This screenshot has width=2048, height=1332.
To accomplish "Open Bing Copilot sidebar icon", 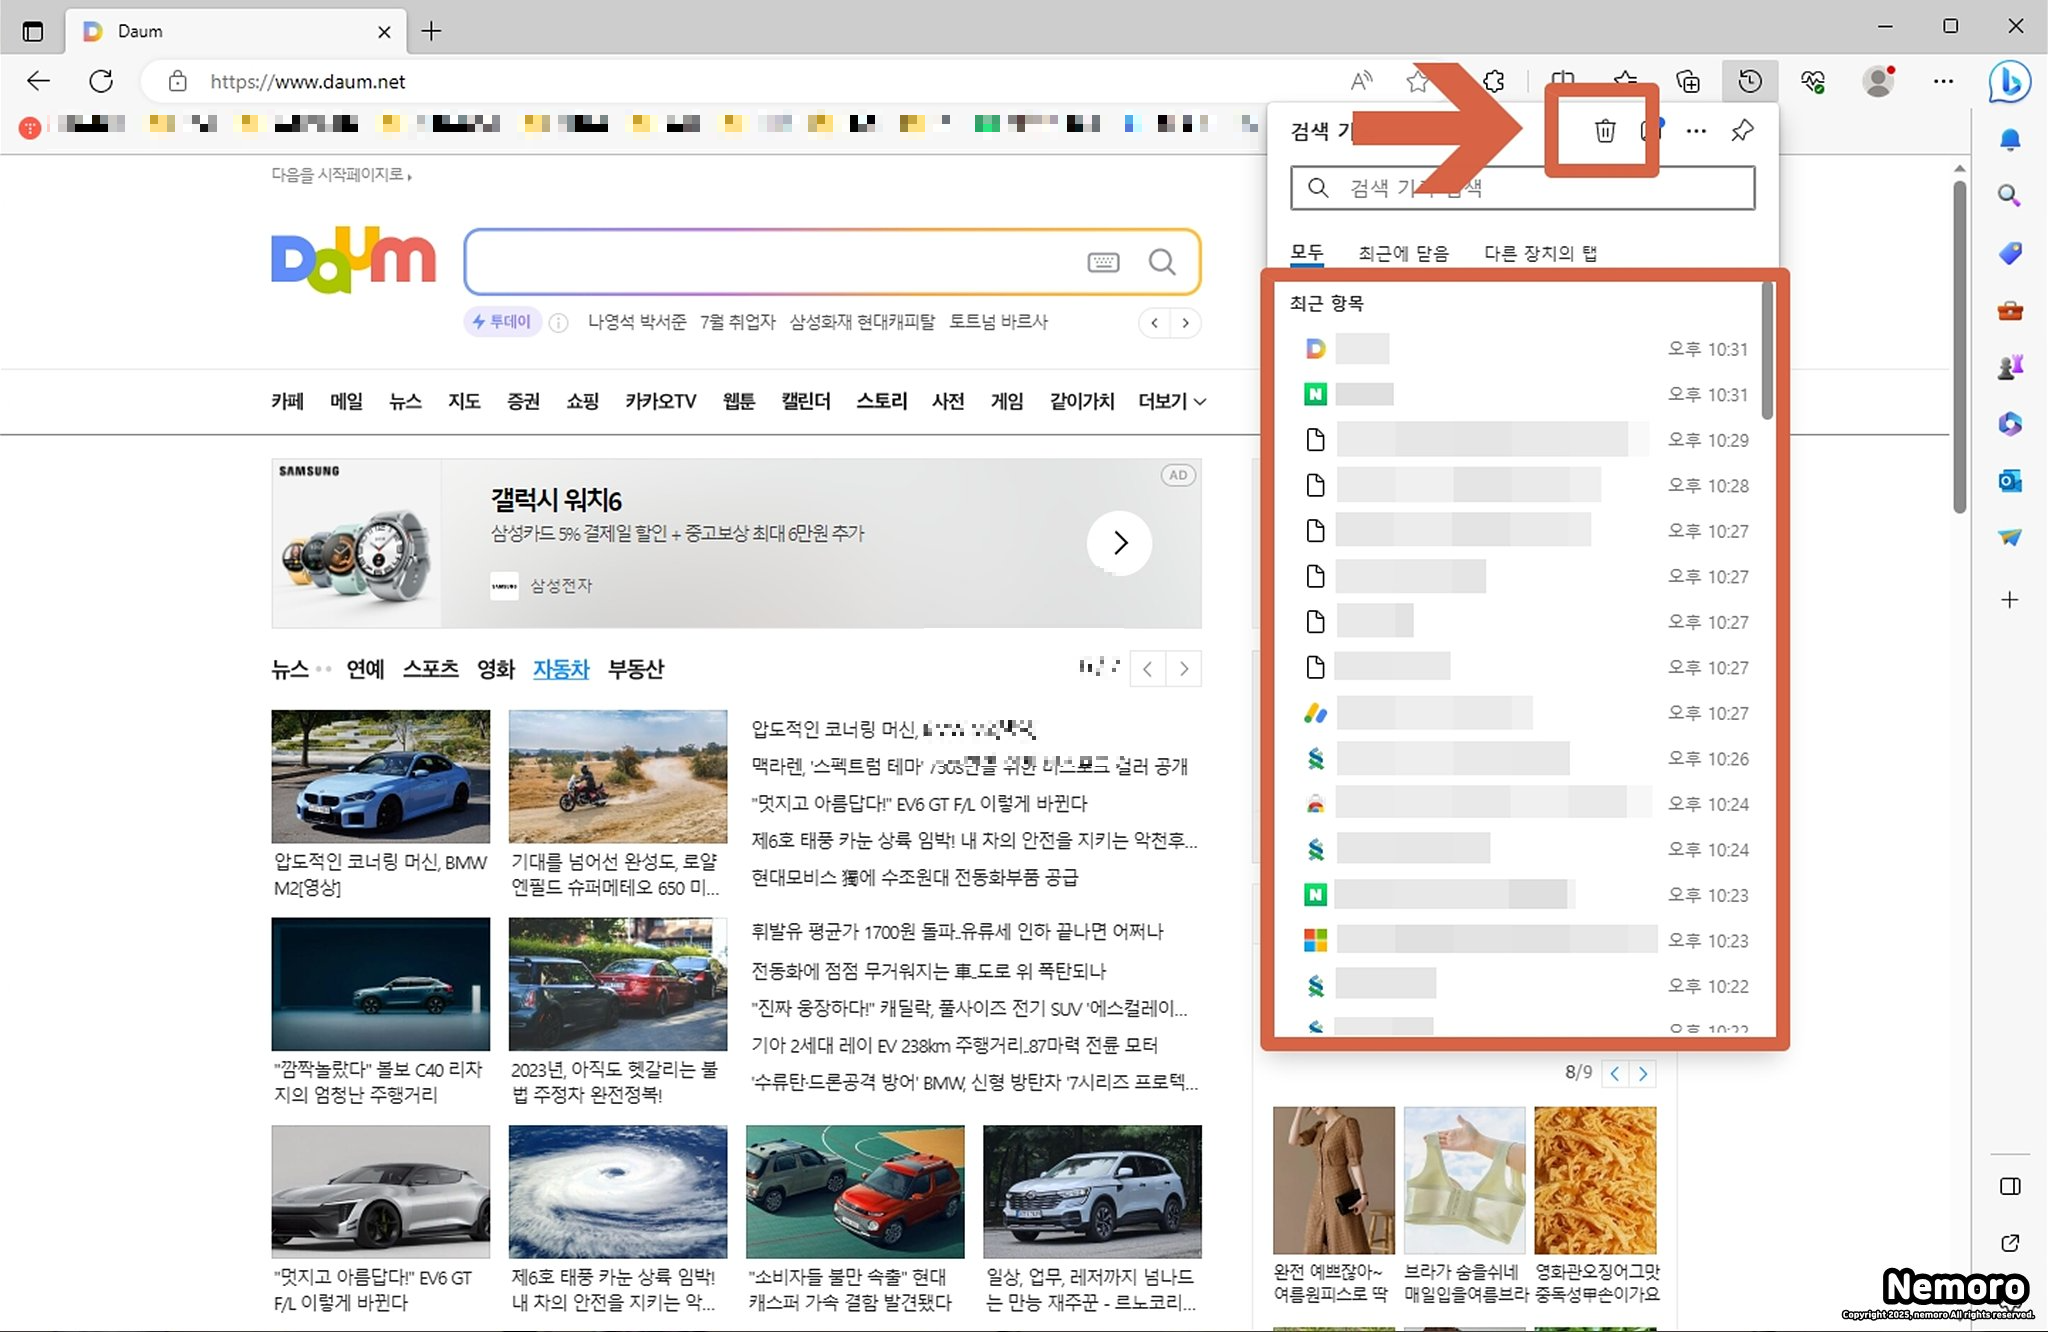I will pos(2008,81).
